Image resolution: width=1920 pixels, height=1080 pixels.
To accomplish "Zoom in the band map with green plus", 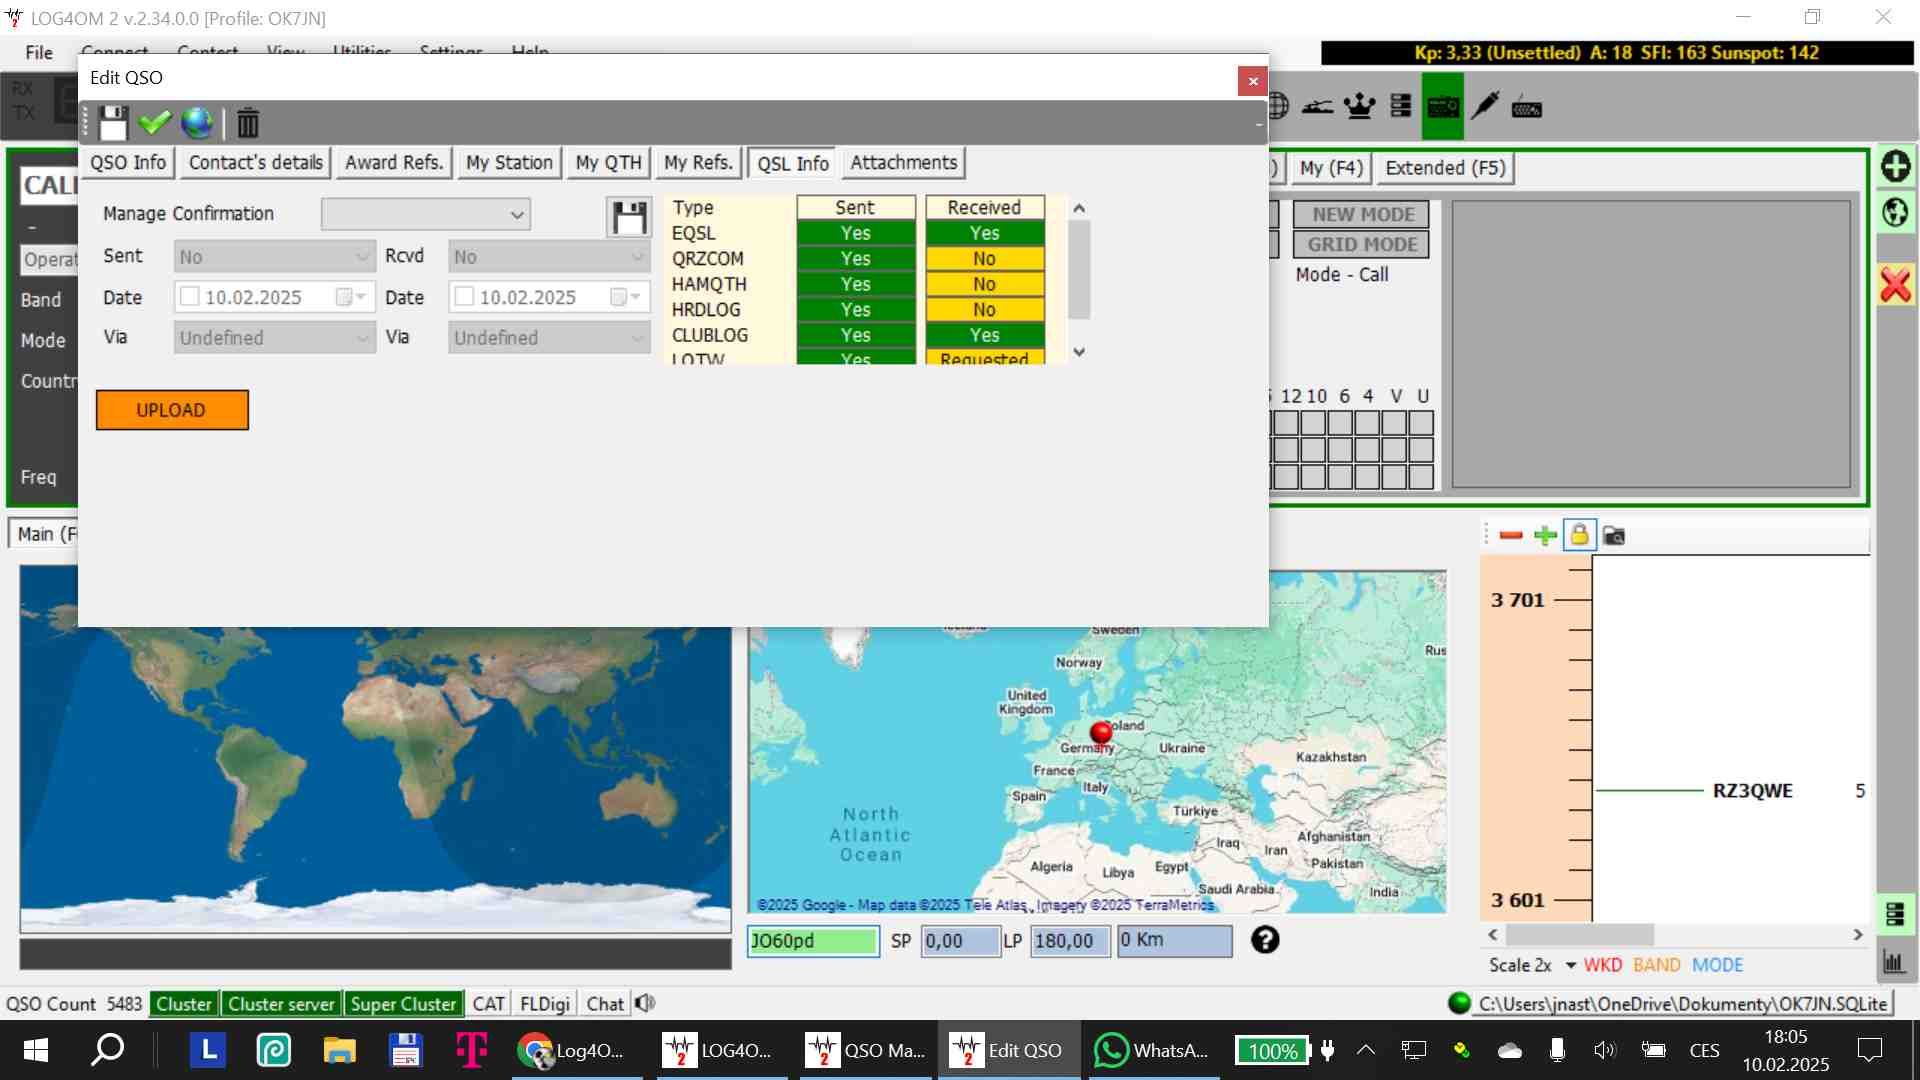I will coord(1545,536).
